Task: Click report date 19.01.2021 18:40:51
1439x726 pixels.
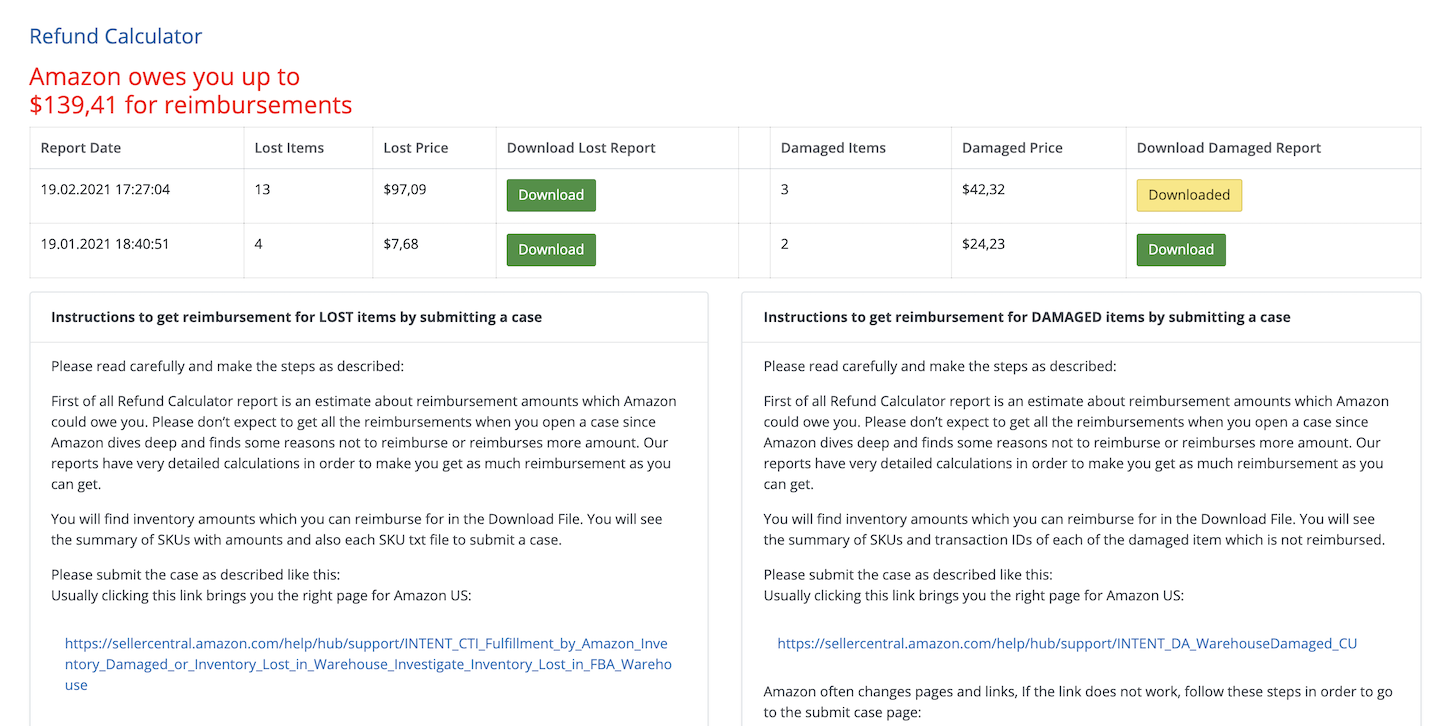Action: coord(105,243)
